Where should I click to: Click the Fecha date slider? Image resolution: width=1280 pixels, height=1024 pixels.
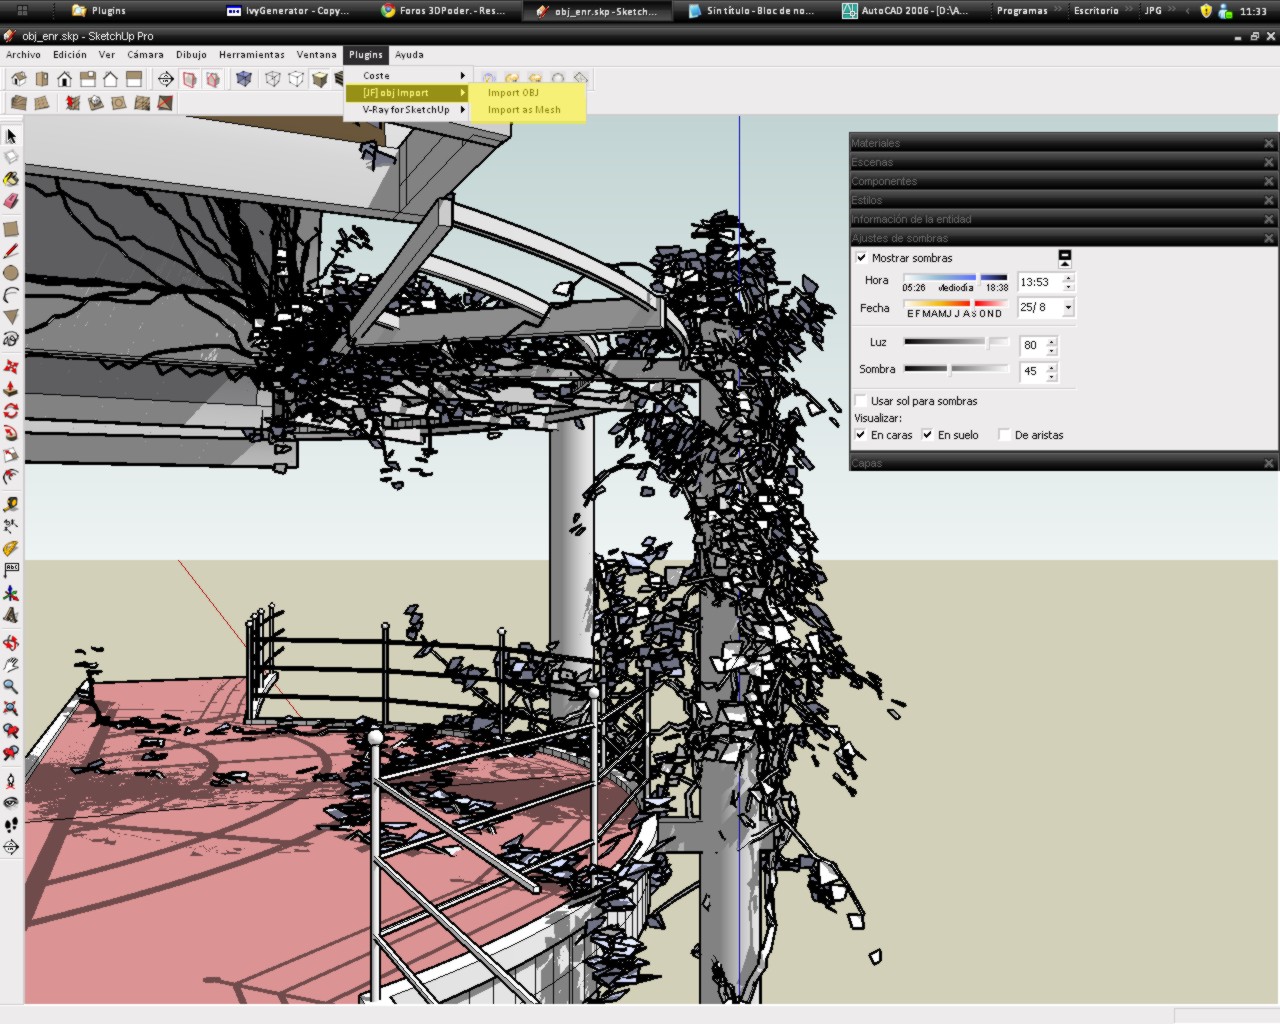pyautogui.click(x=957, y=303)
